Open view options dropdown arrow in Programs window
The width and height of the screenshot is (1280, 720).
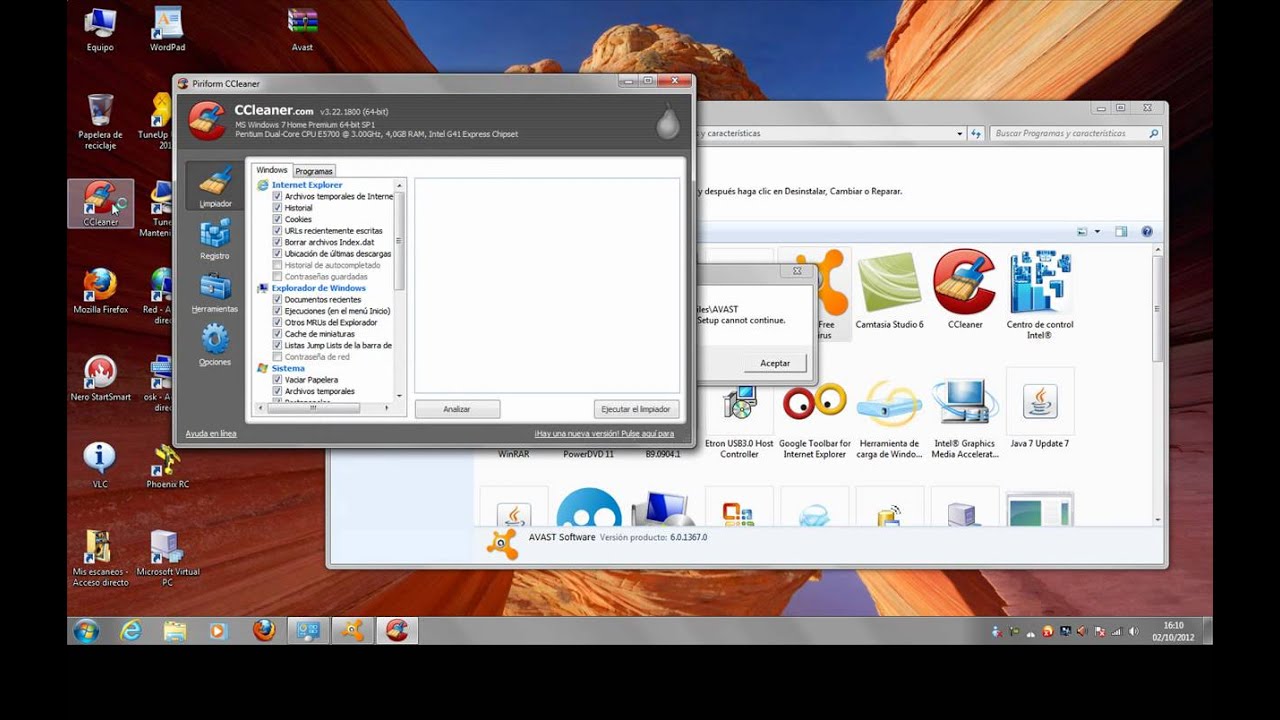tap(1097, 231)
